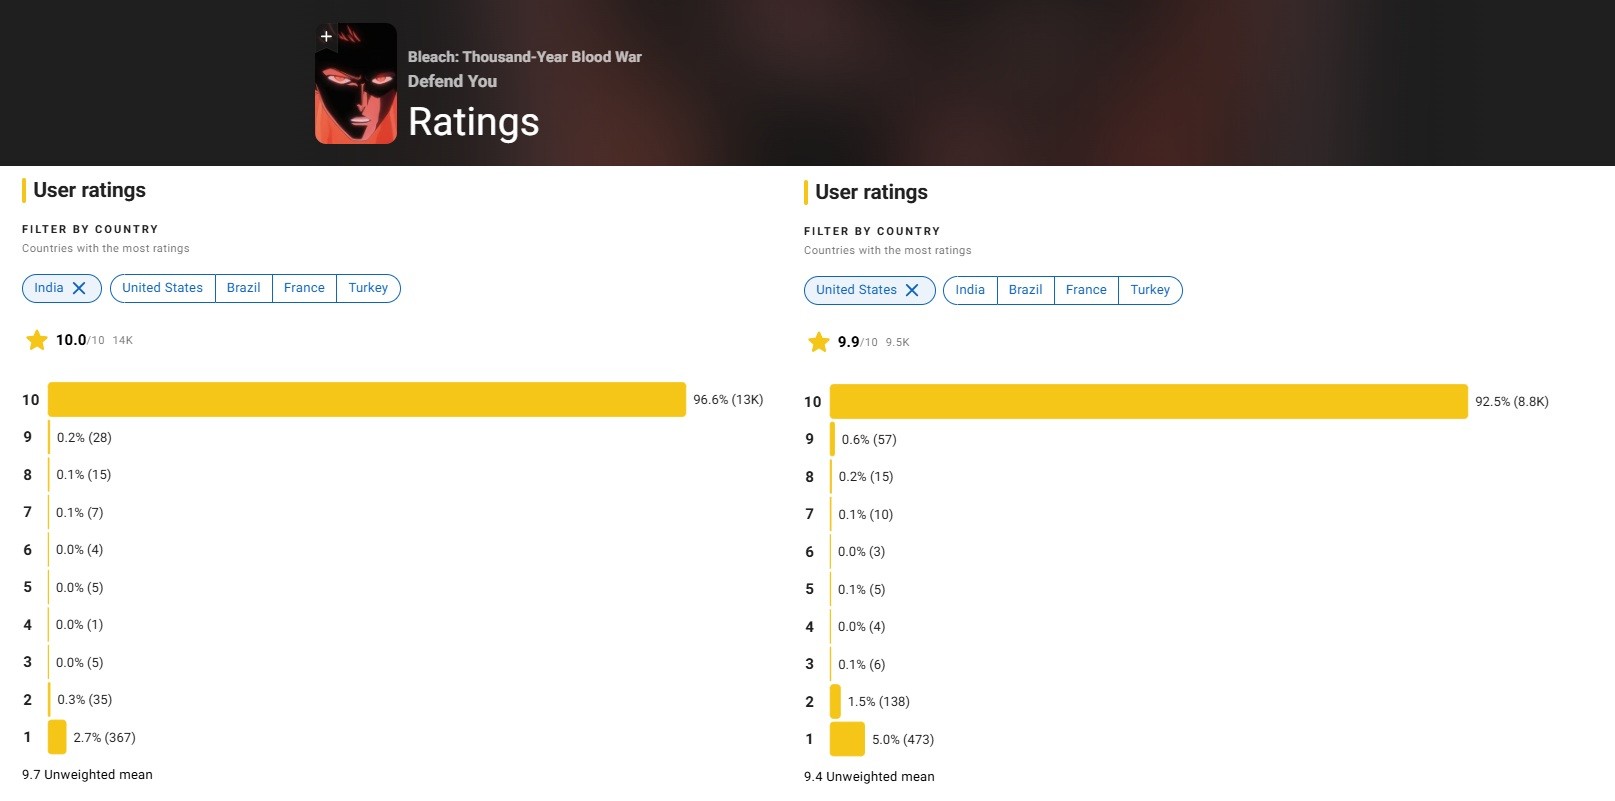Switch the United States-selected panel to France
The height and width of the screenshot is (801, 1615).
[x=1086, y=290]
